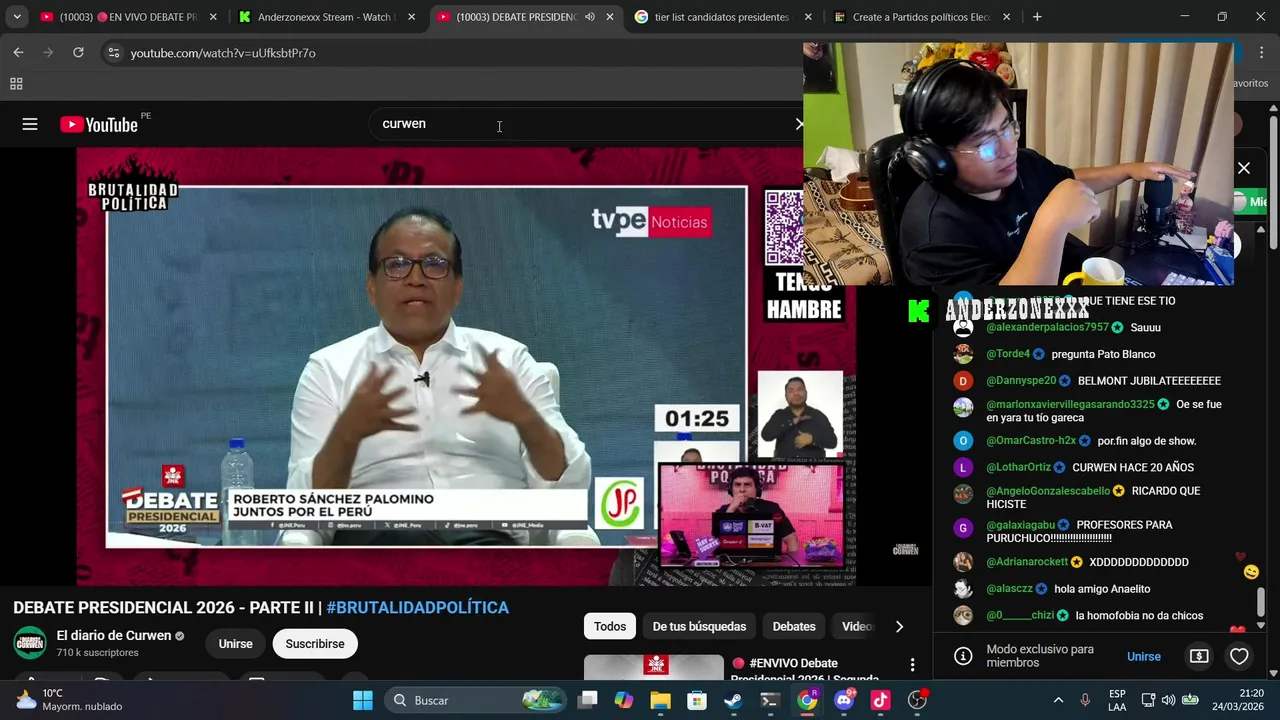The height and width of the screenshot is (720, 1280).
Task: Open the apps grid in bookmarks bar
Action: pos(16,84)
